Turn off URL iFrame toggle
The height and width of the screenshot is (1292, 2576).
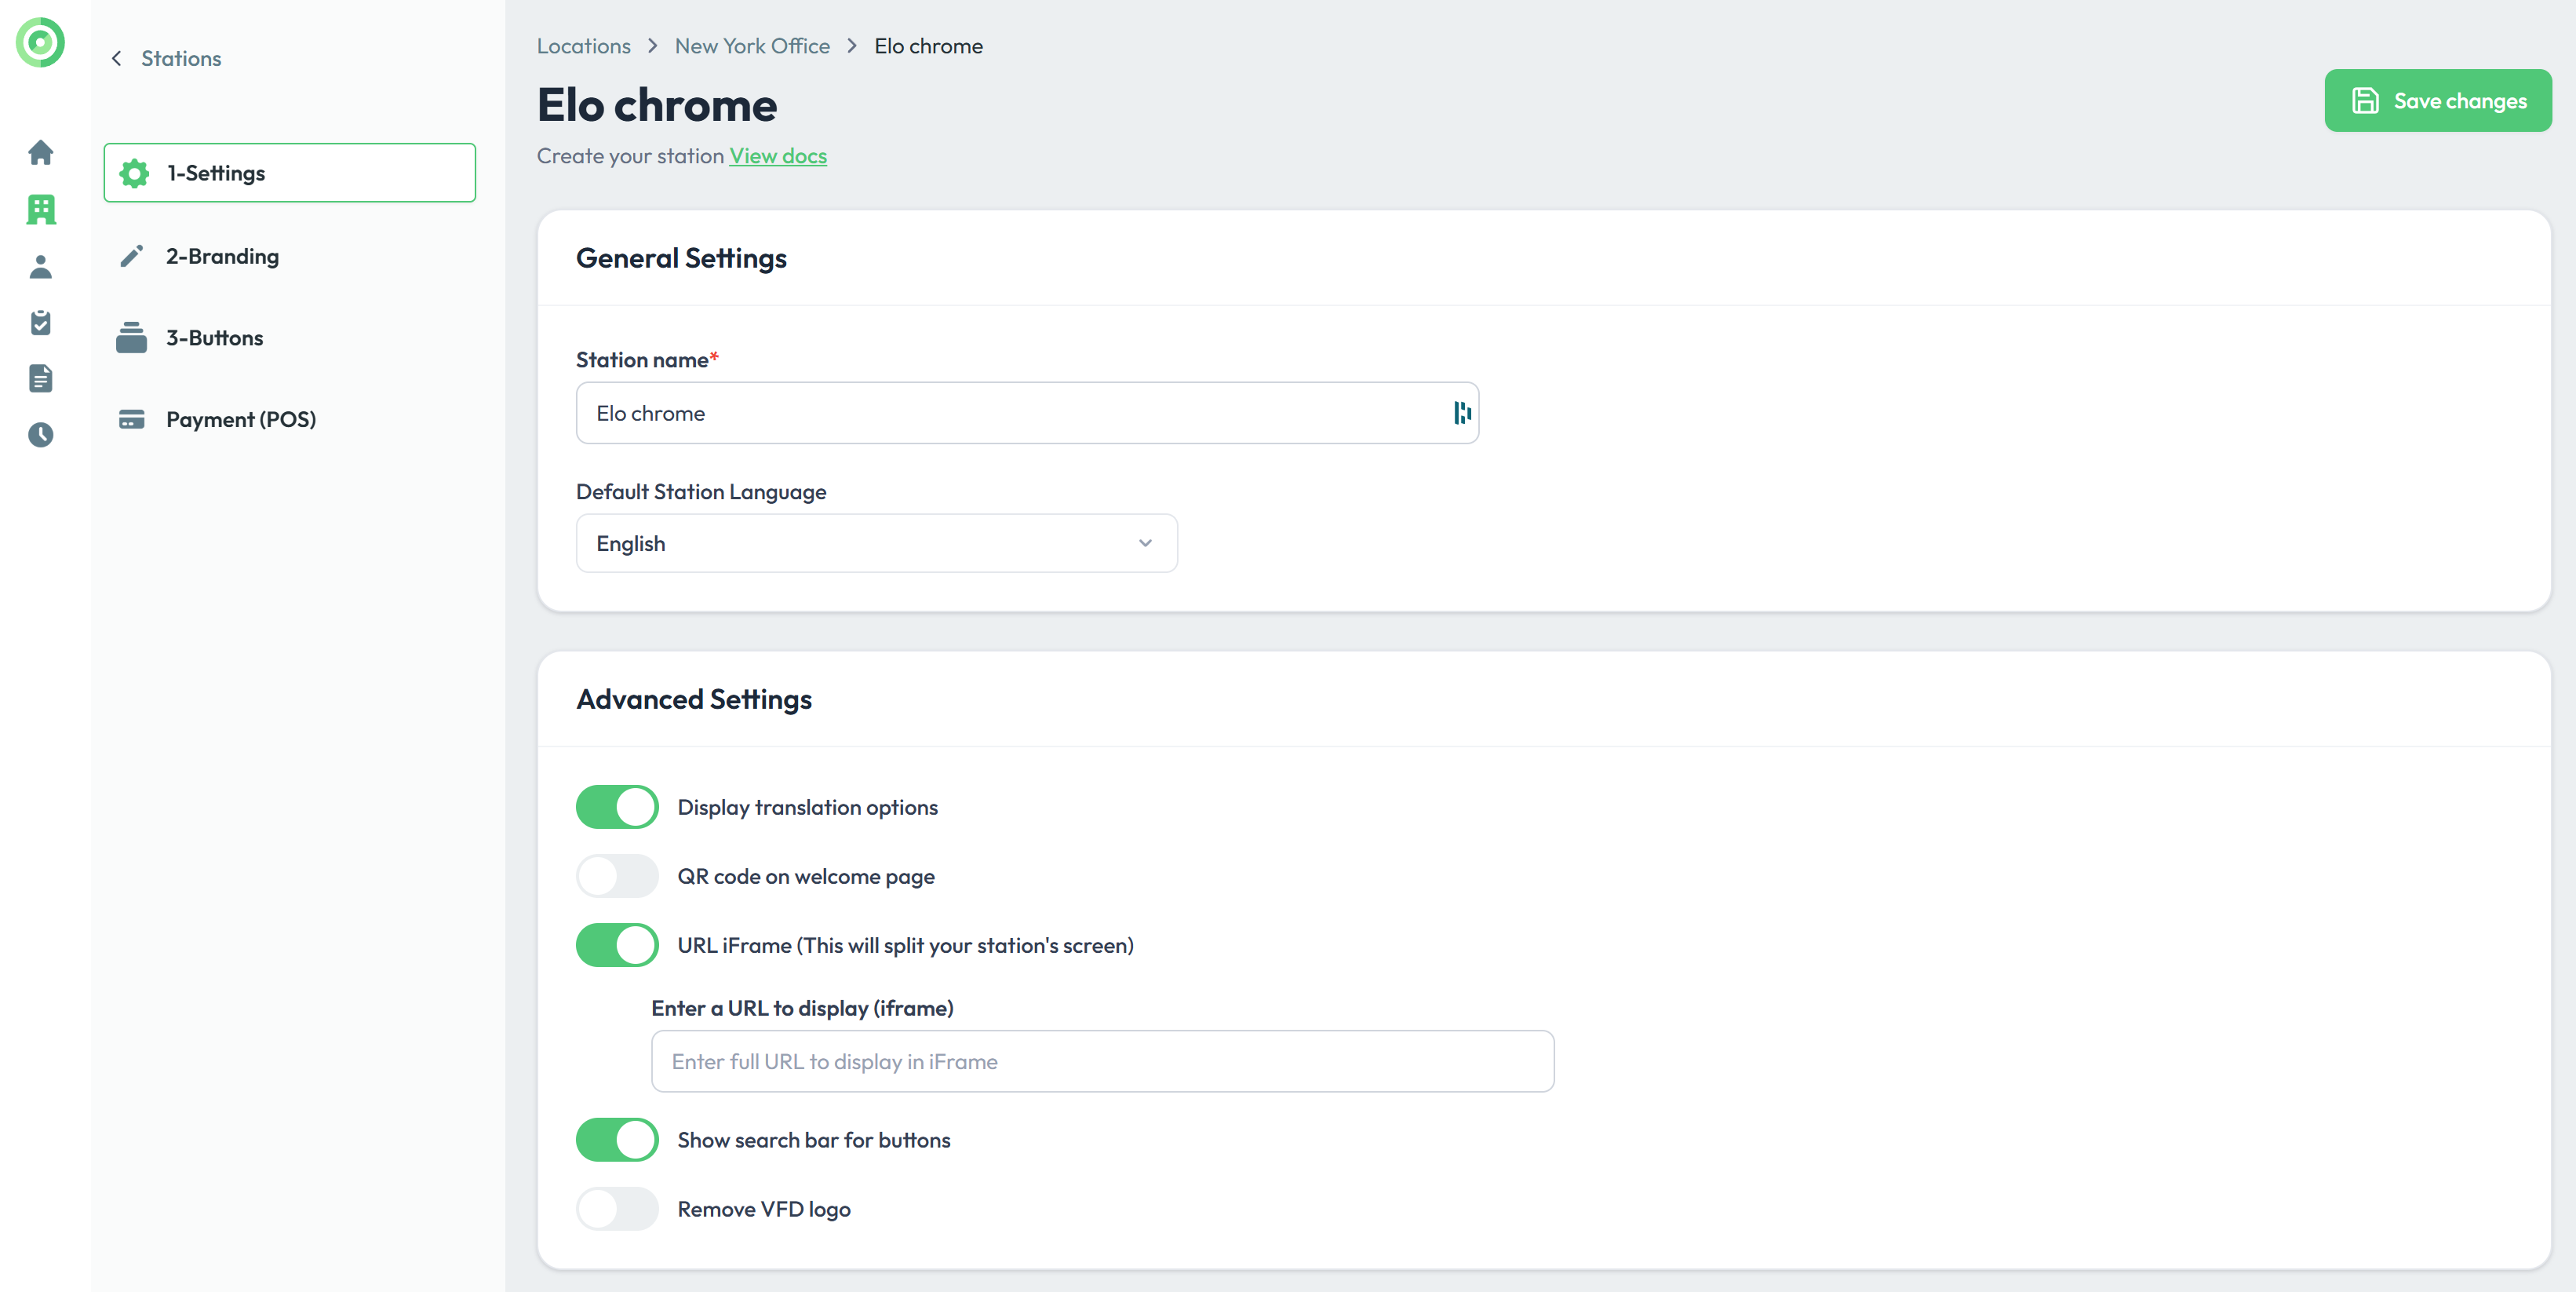point(617,945)
